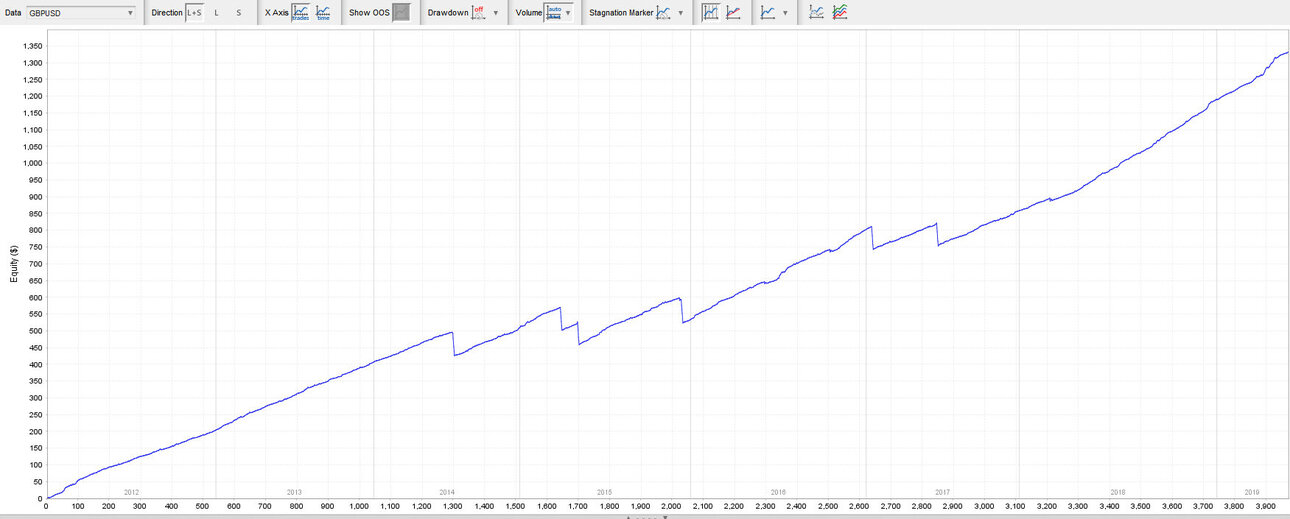Click the single-line equity chart icon
1290x519 pixels.
817,13
